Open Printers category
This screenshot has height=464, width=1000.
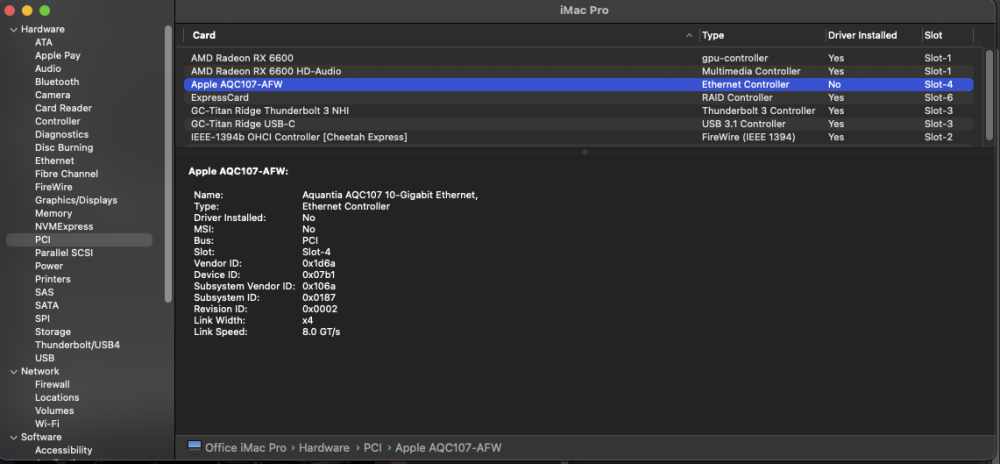[53, 279]
